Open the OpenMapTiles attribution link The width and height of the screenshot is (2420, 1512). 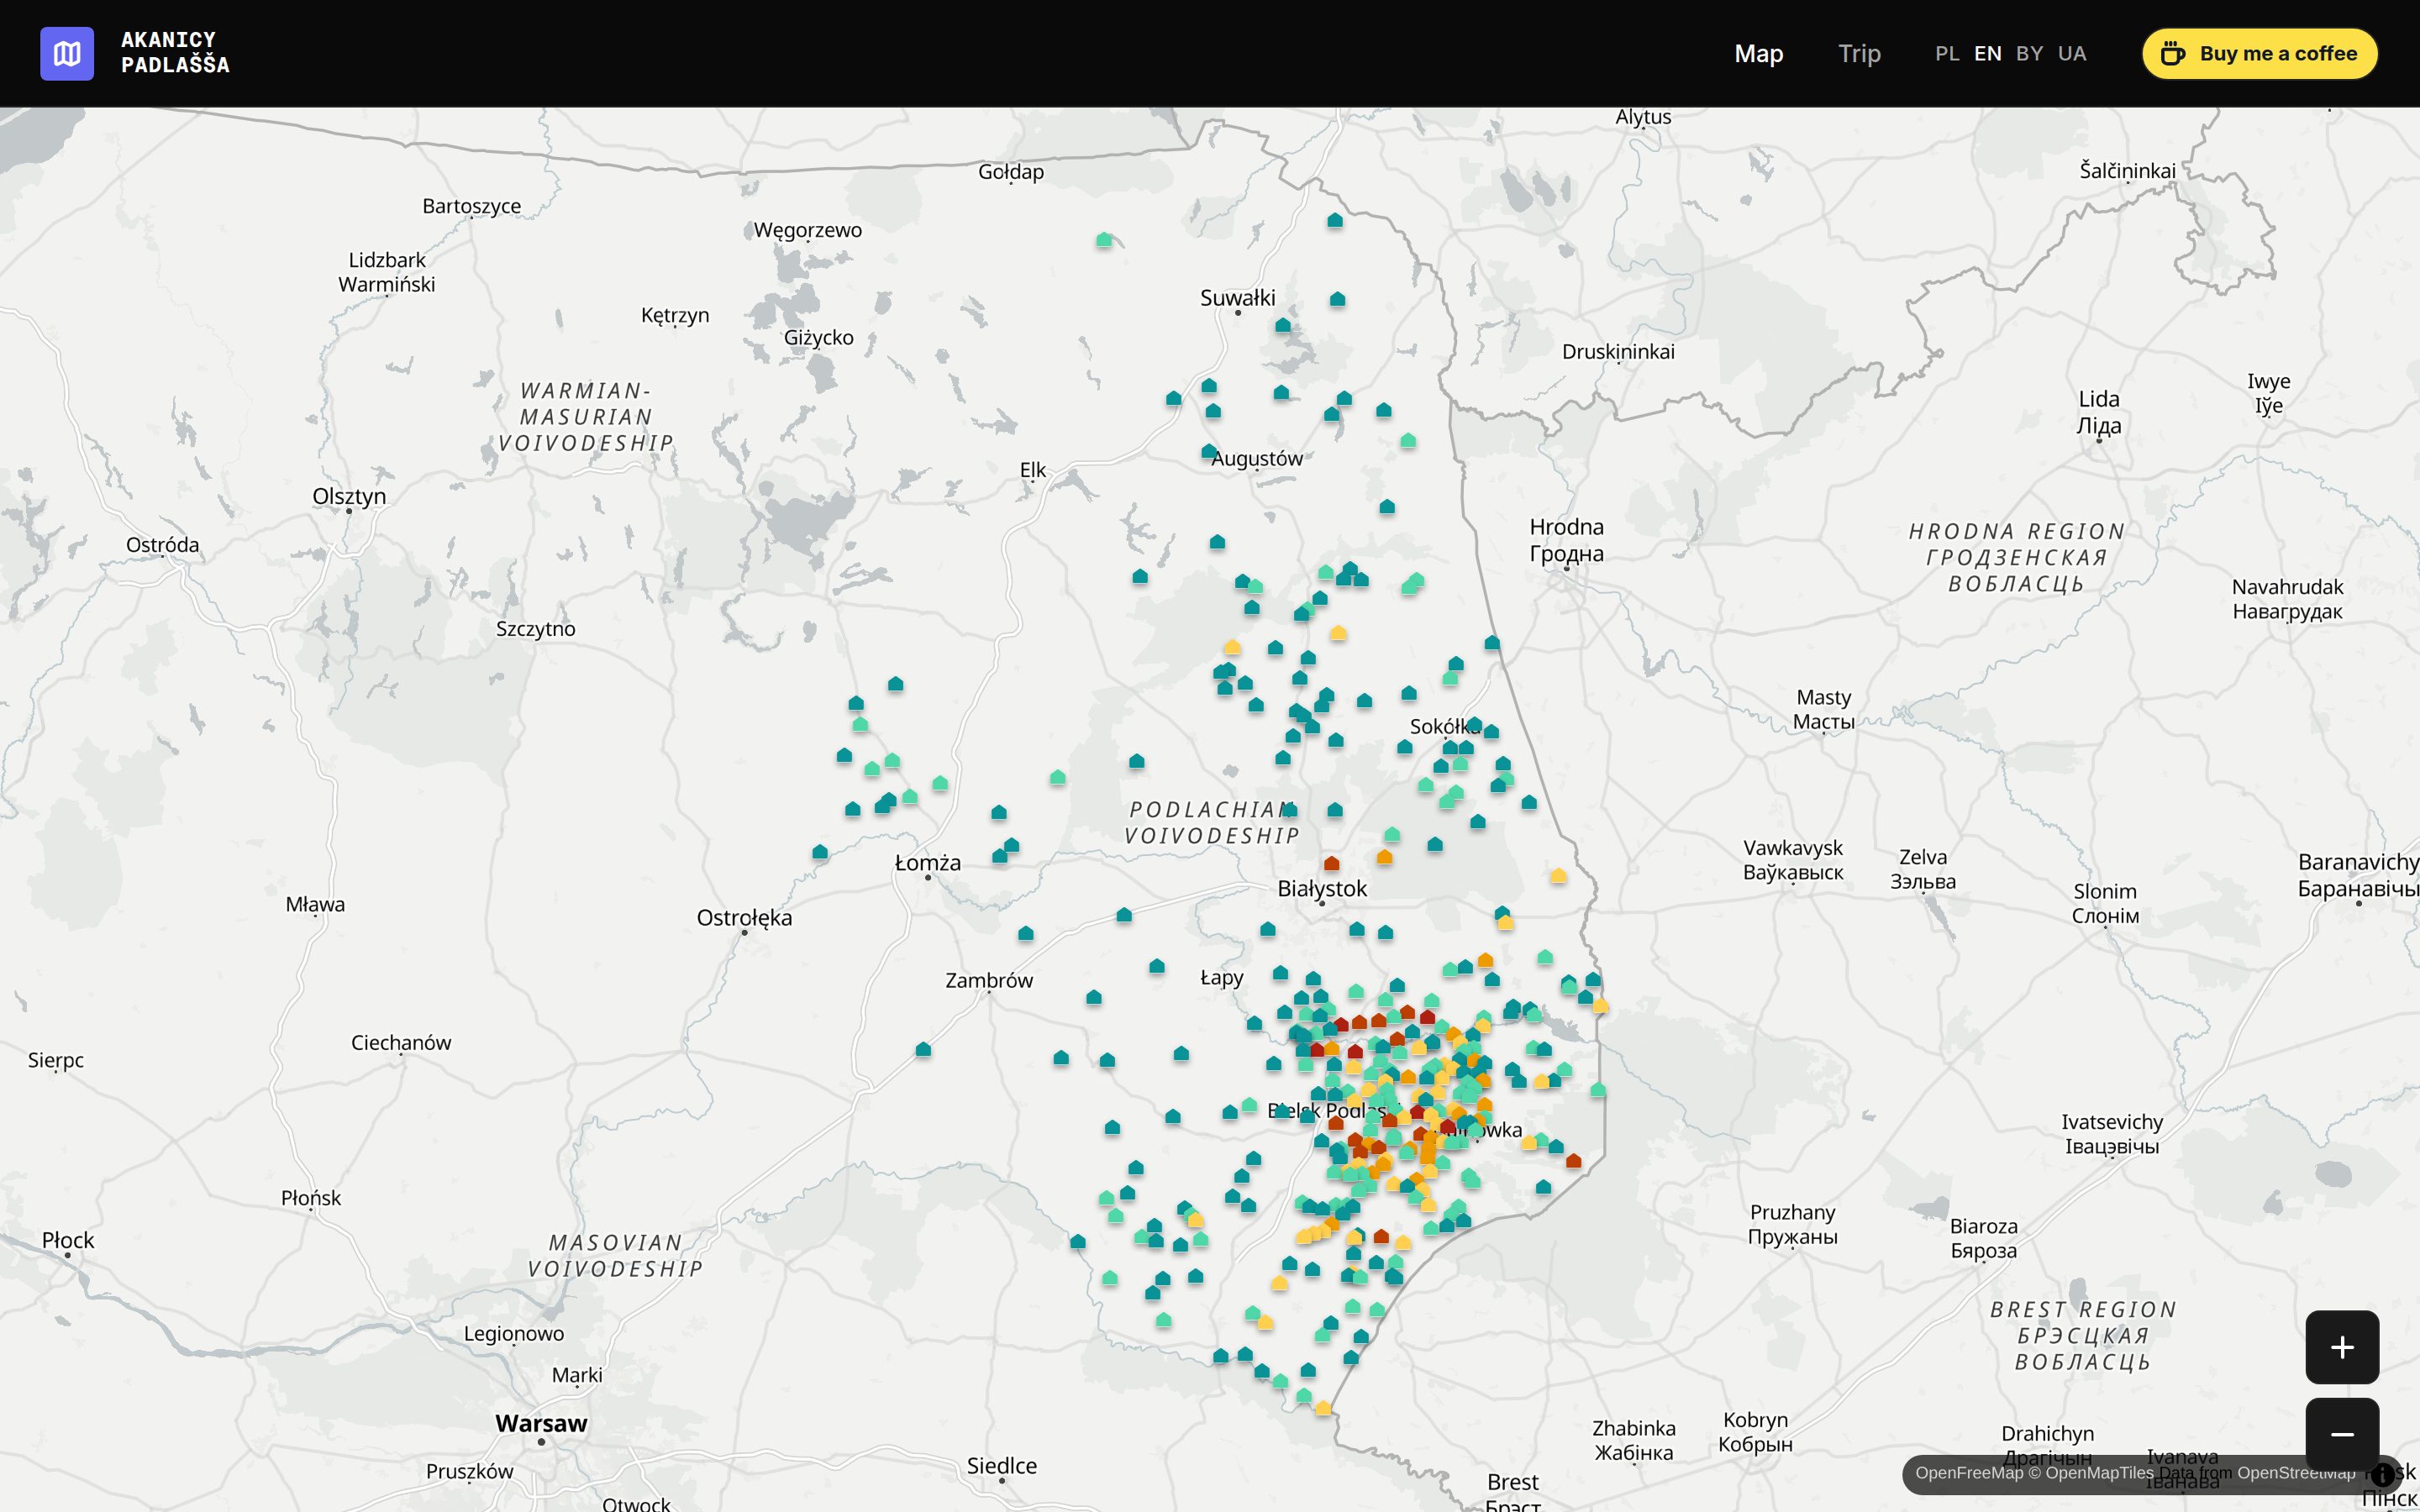[2090, 1473]
